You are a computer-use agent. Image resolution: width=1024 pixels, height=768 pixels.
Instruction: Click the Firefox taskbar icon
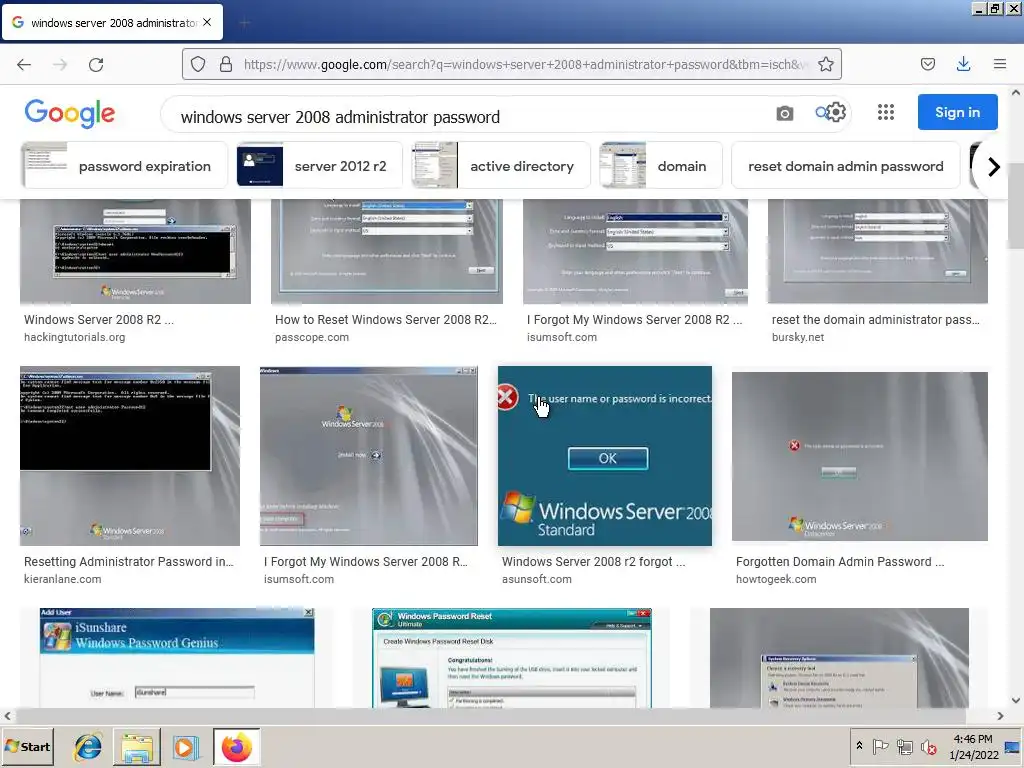coord(236,746)
